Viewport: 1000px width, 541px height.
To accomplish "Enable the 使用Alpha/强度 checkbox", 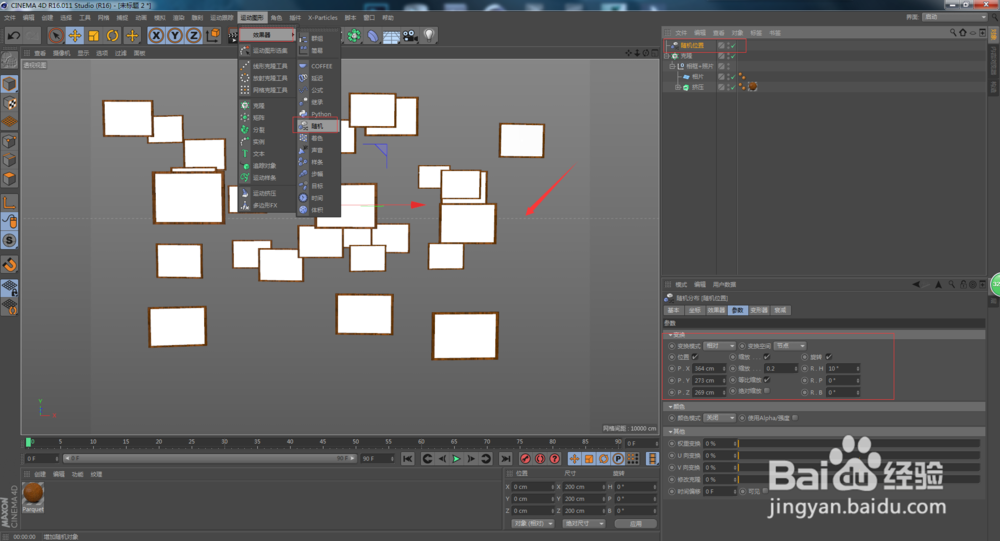I will click(x=795, y=418).
